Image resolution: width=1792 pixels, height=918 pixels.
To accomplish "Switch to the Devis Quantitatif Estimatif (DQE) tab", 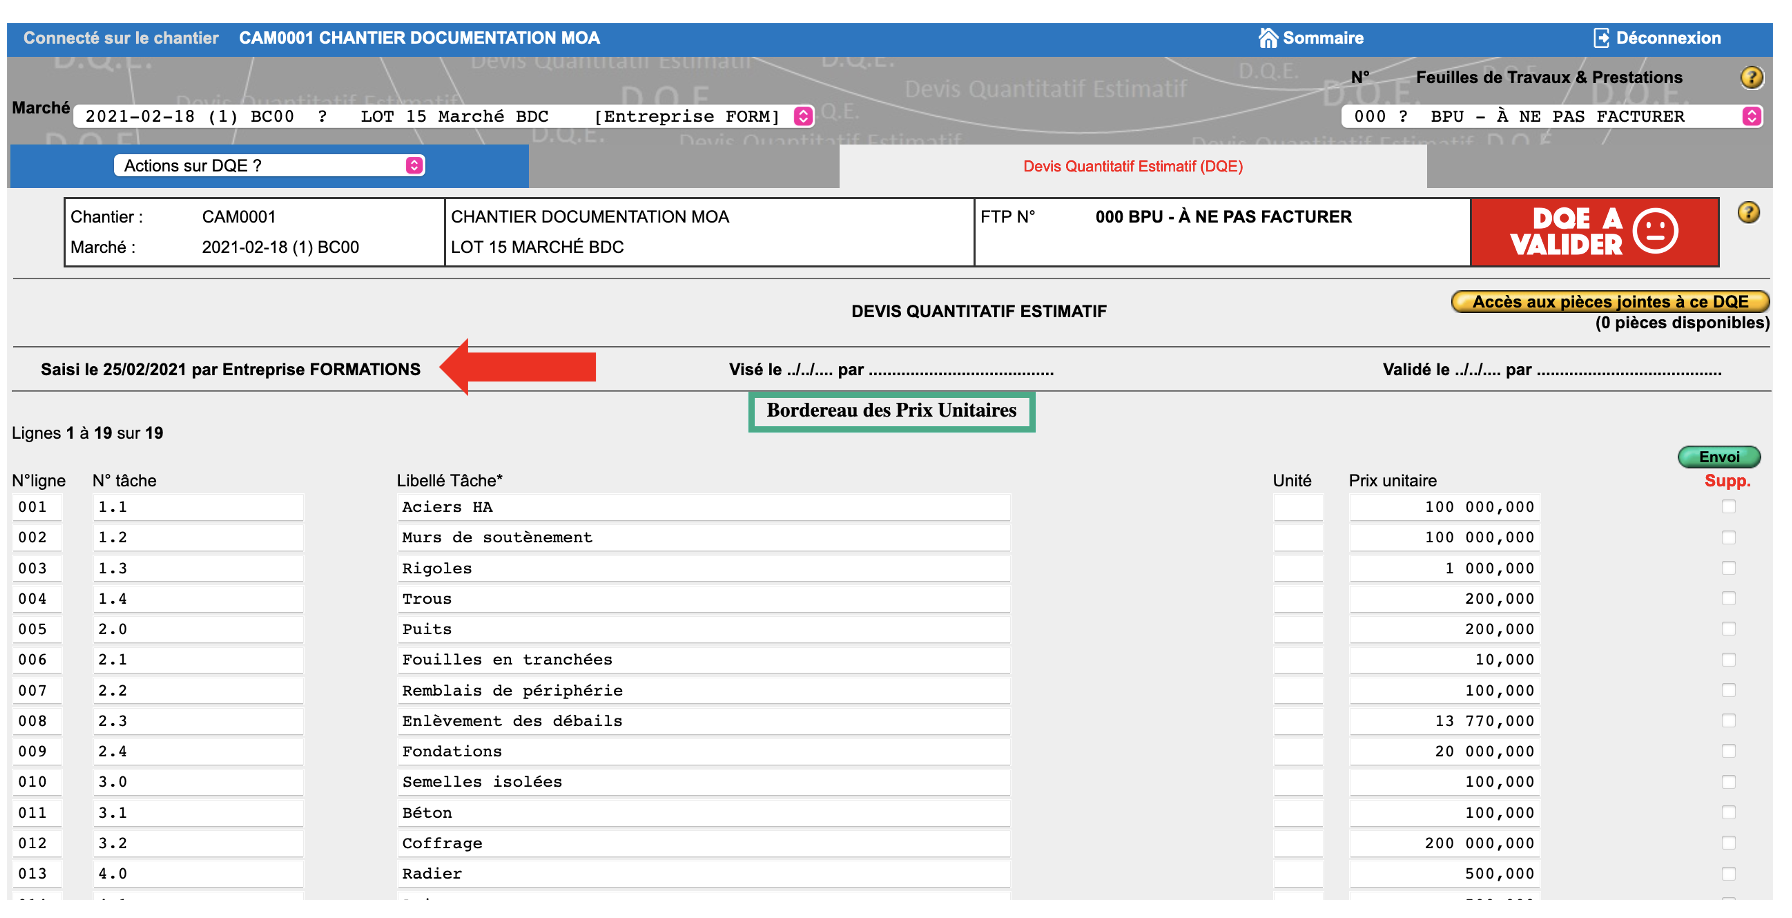I will pyautogui.click(x=1132, y=166).
